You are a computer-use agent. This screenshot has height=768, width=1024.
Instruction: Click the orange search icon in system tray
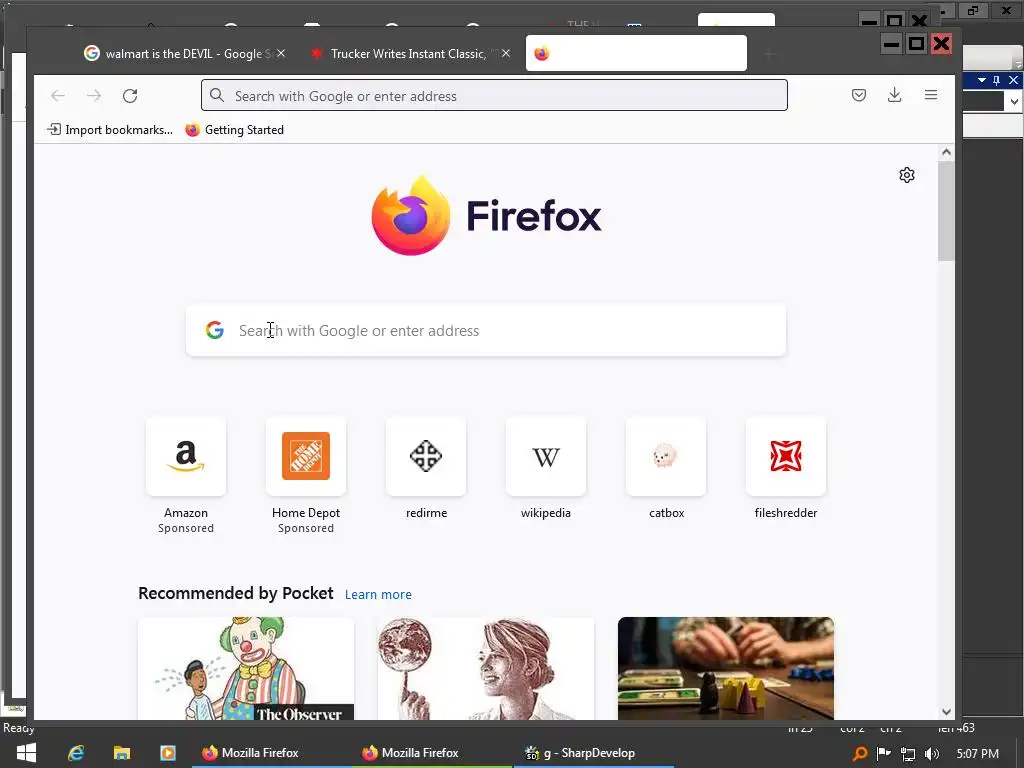860,754
